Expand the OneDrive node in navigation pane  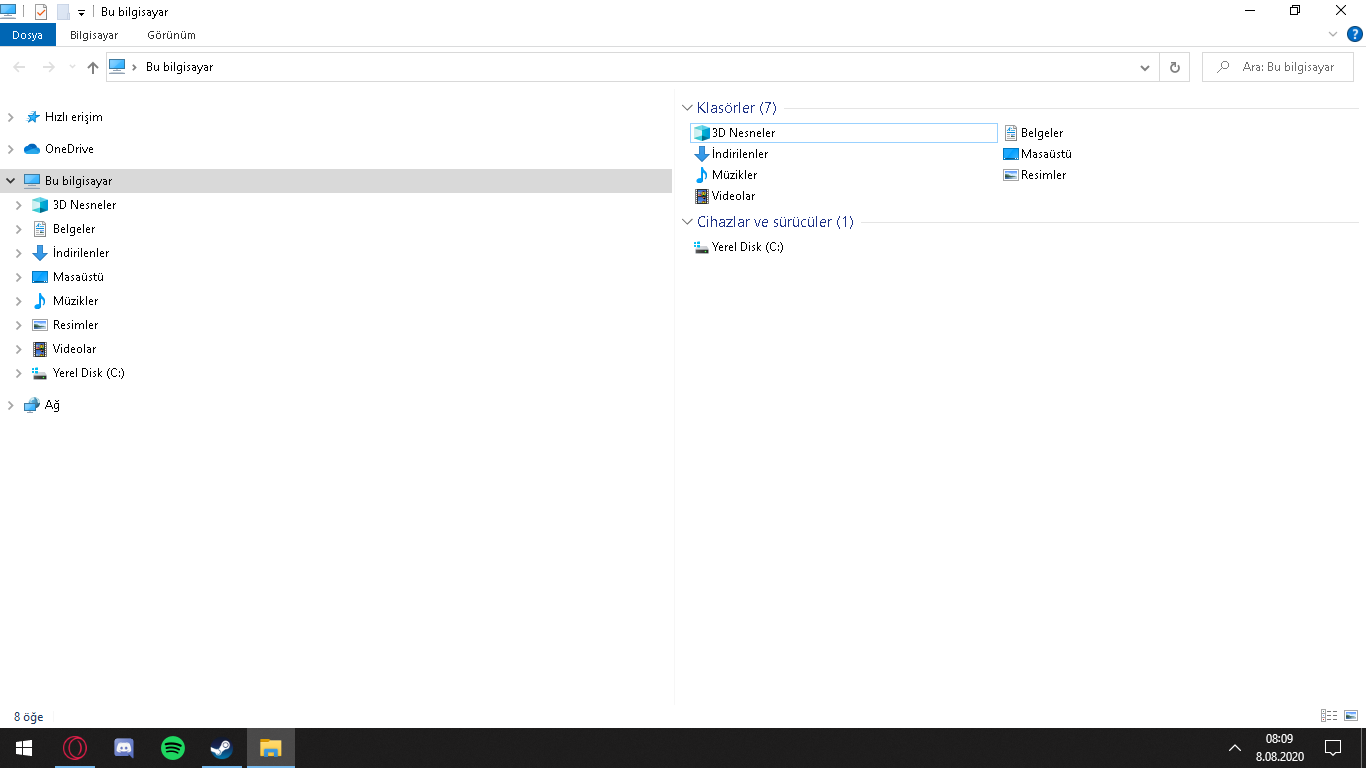(10, 149)
